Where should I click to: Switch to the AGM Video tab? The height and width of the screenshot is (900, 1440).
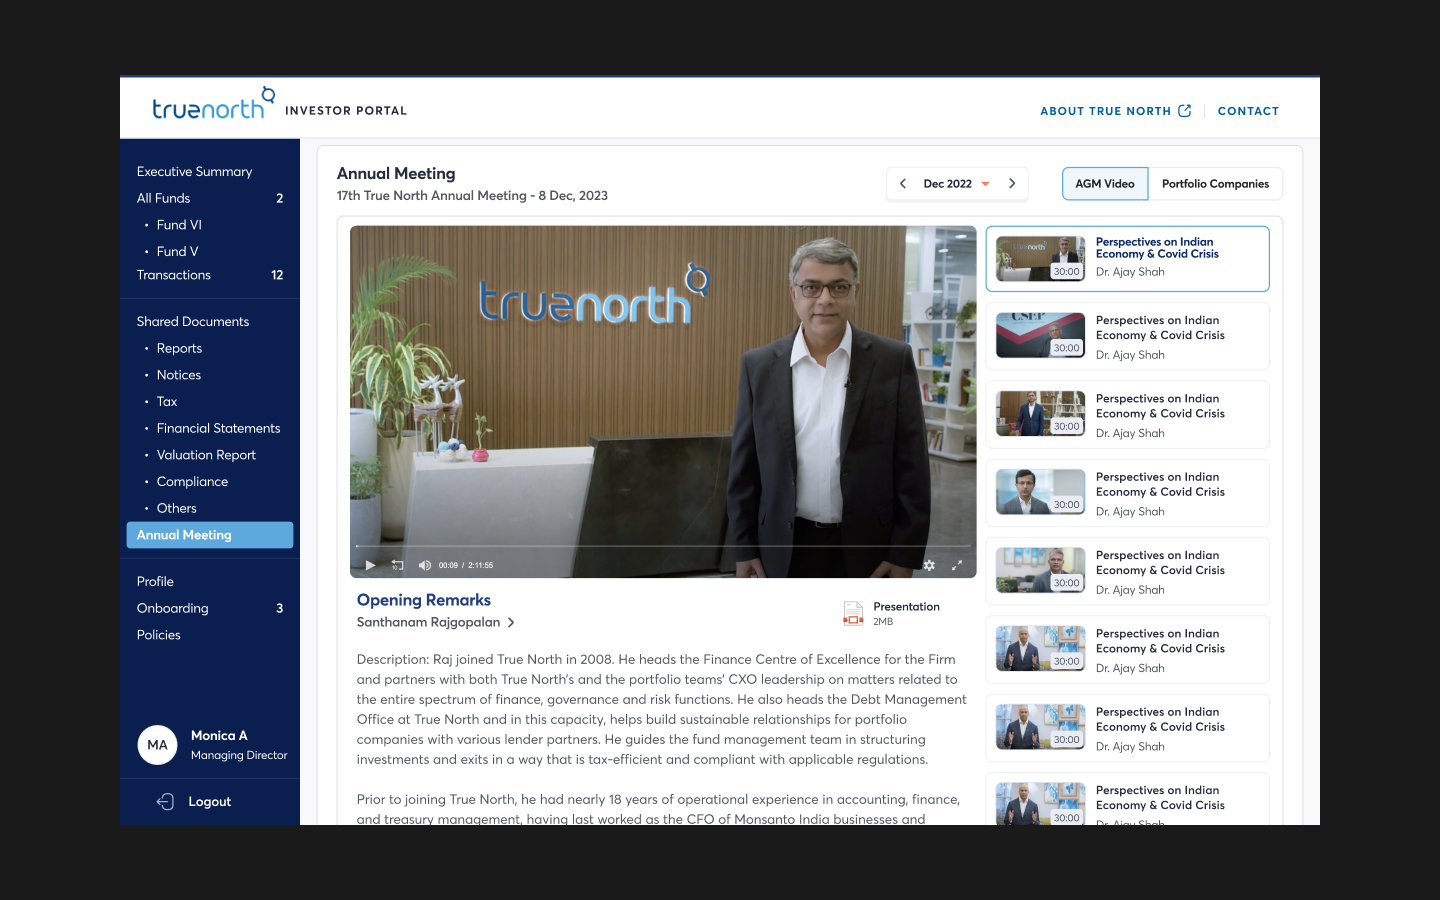[1105, 184]
